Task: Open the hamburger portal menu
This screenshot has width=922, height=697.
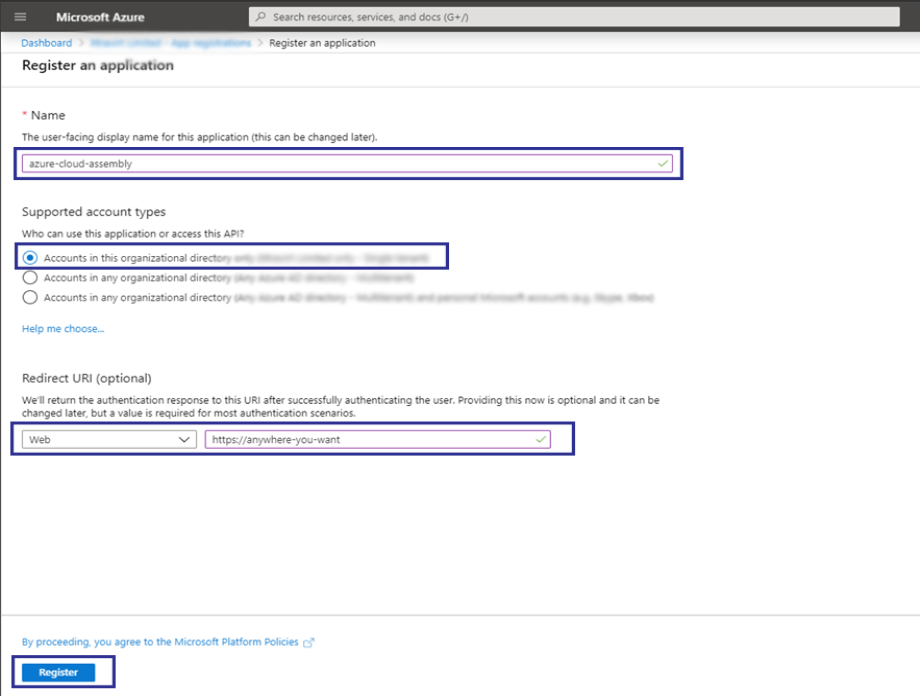Action: tap(21, 16)
